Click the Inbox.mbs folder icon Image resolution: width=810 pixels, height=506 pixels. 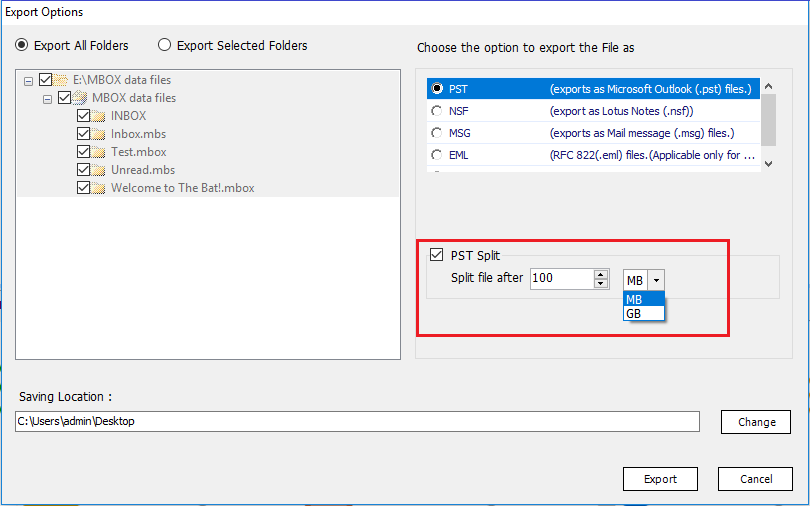tap(98, 134)
